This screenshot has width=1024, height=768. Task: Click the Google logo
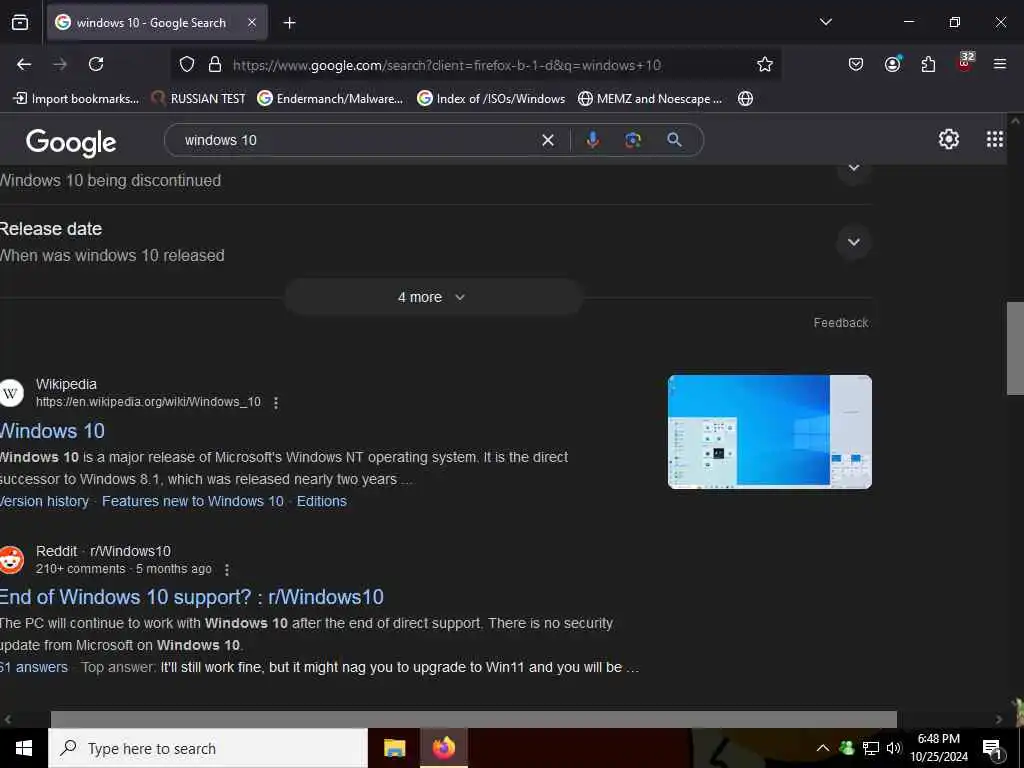click(71, 142)
